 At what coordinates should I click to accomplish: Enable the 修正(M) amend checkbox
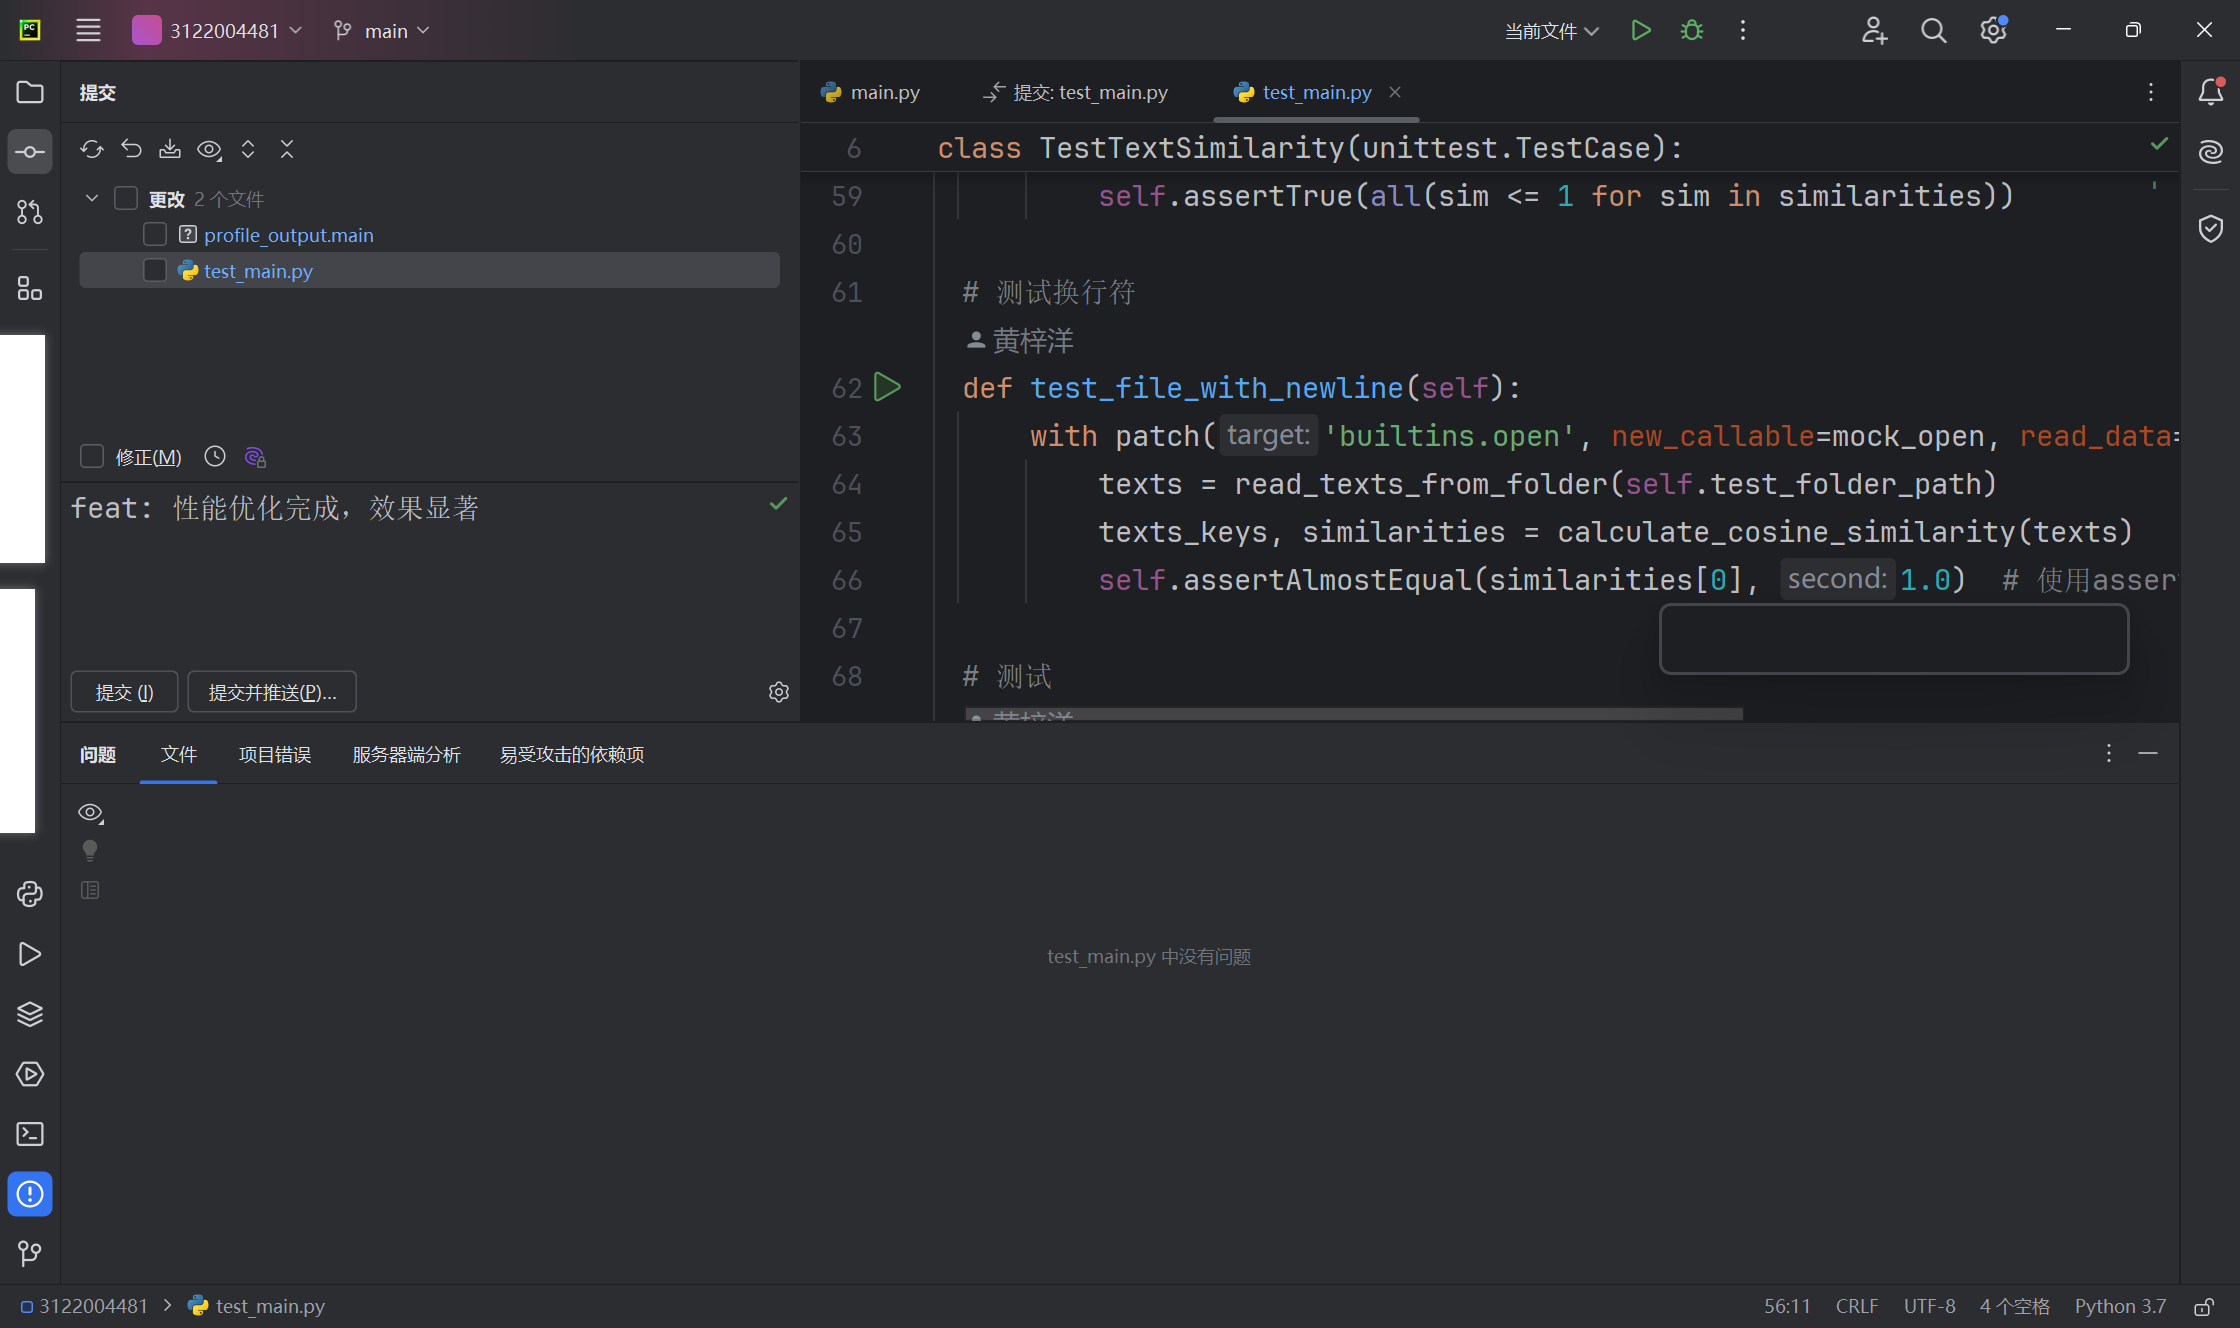click(x=92, y=456)
